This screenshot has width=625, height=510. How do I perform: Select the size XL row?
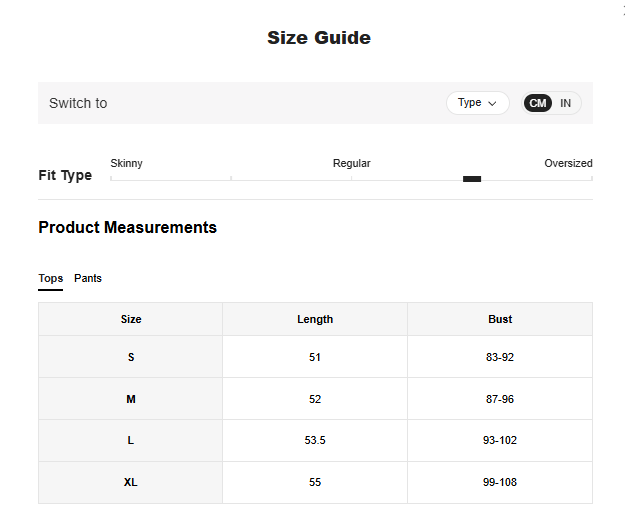point(131,482)
